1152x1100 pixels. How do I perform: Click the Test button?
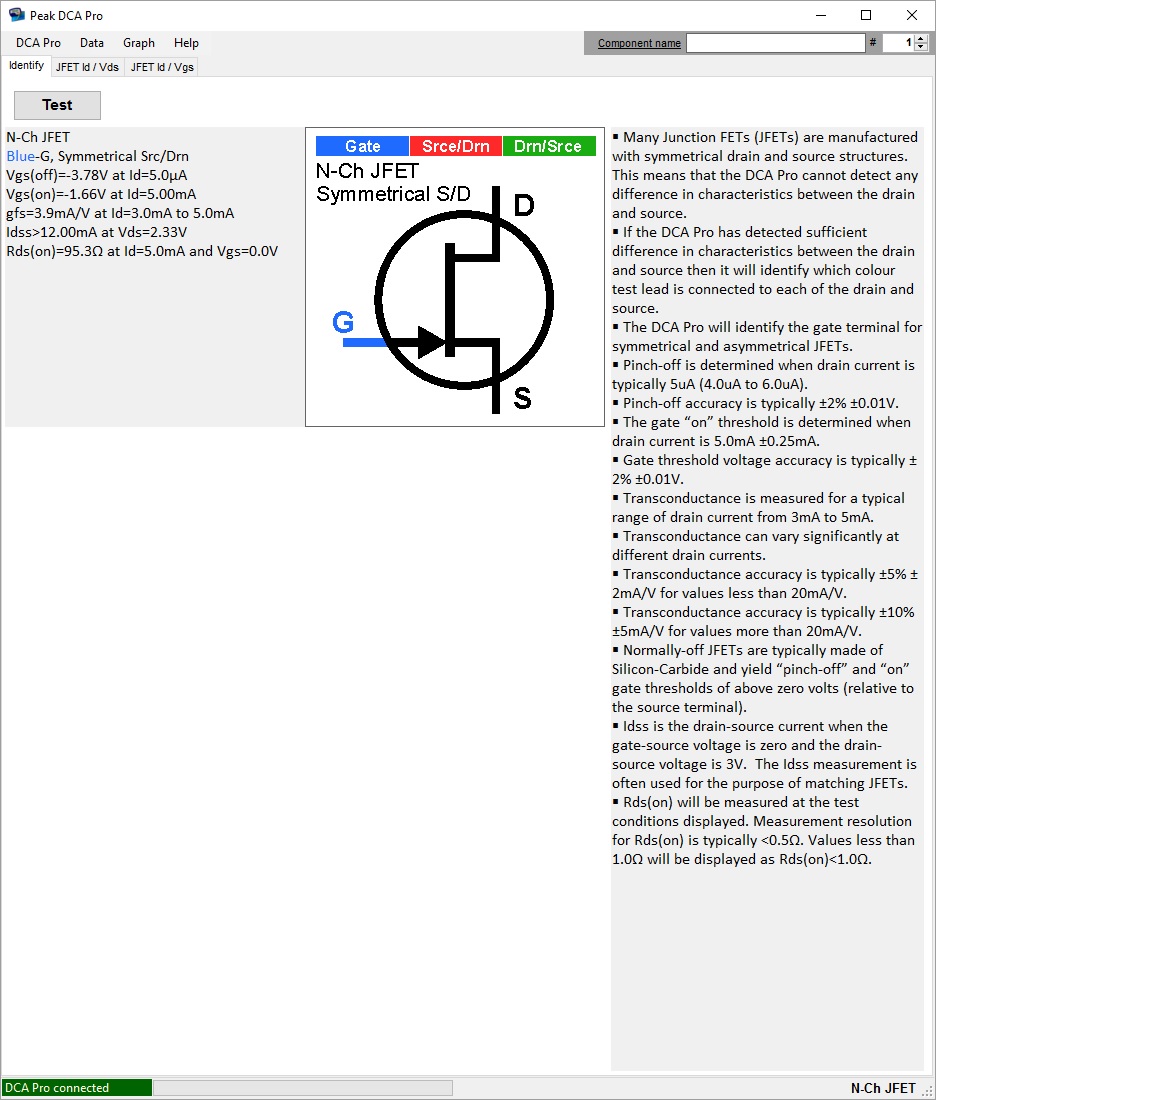[57, 105]
